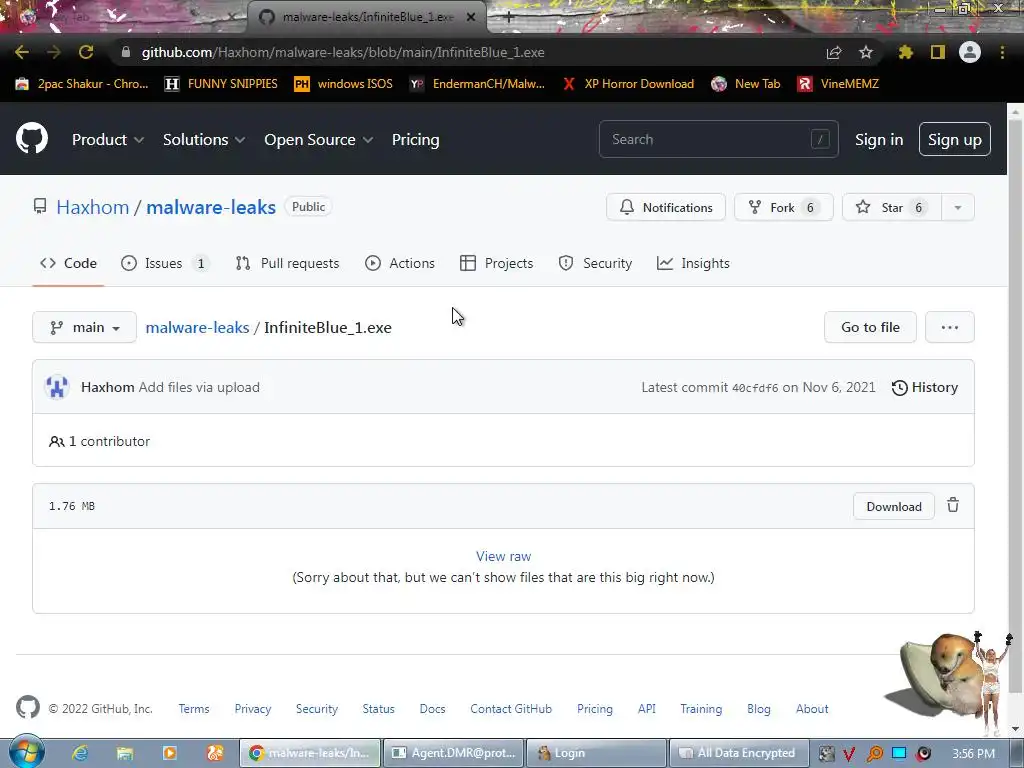Viewport: 1024px width, 768px height.
Task: Open commit hash 40cfdf6
Action: tap(755, 388)
